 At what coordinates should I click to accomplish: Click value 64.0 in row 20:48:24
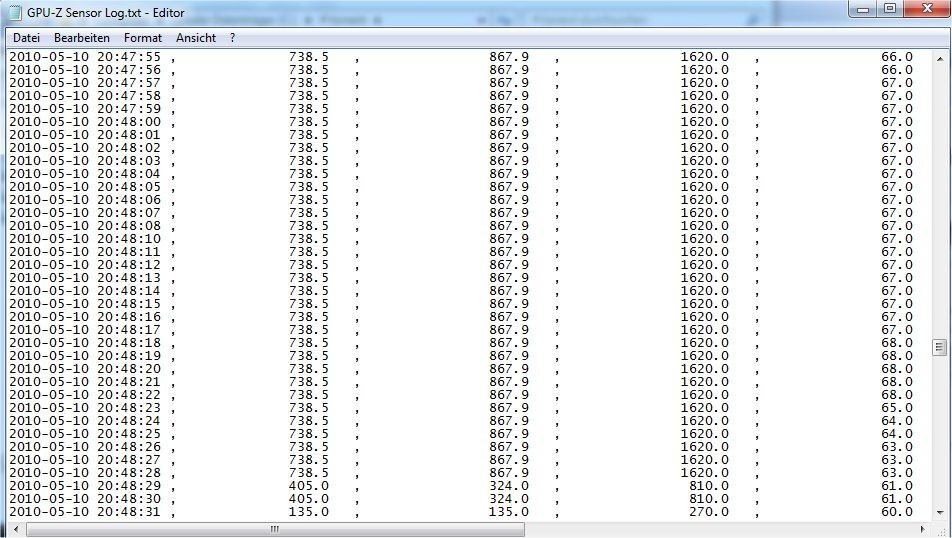(897, 421)
